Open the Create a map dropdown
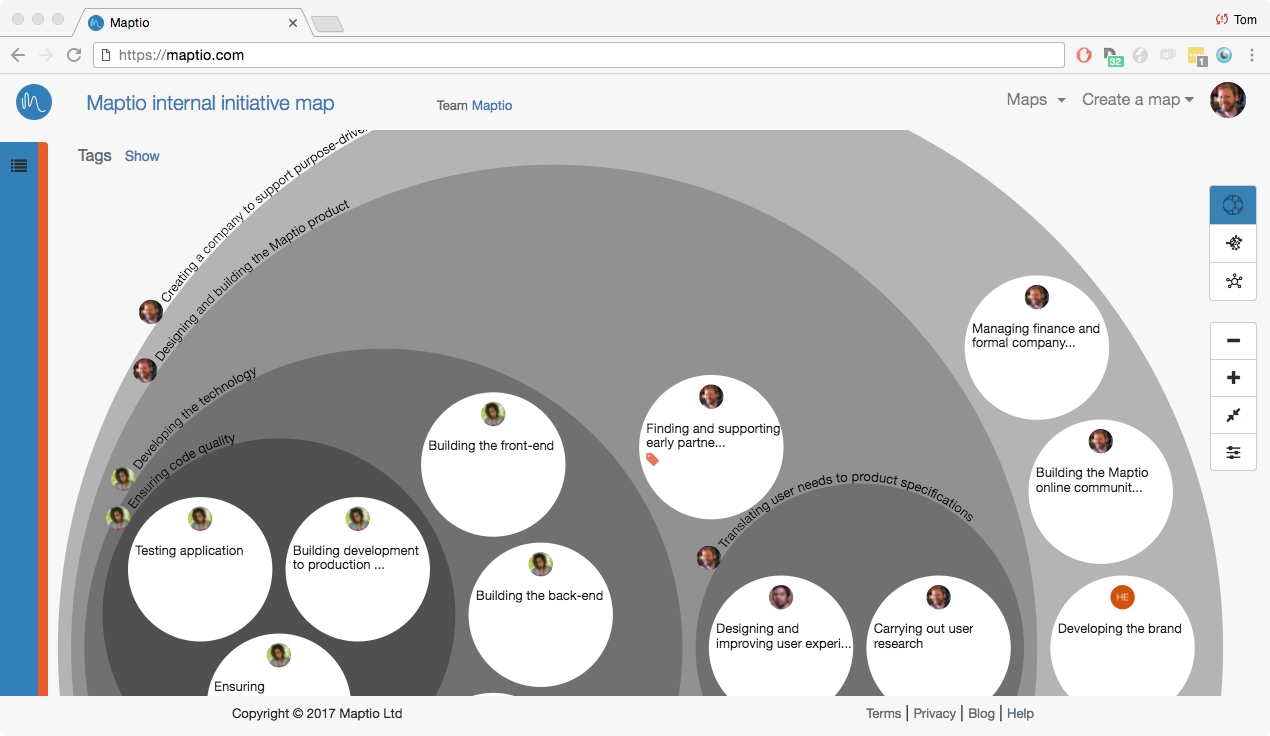This screenshot has width=1270, height=736. tap(1138, 100)
